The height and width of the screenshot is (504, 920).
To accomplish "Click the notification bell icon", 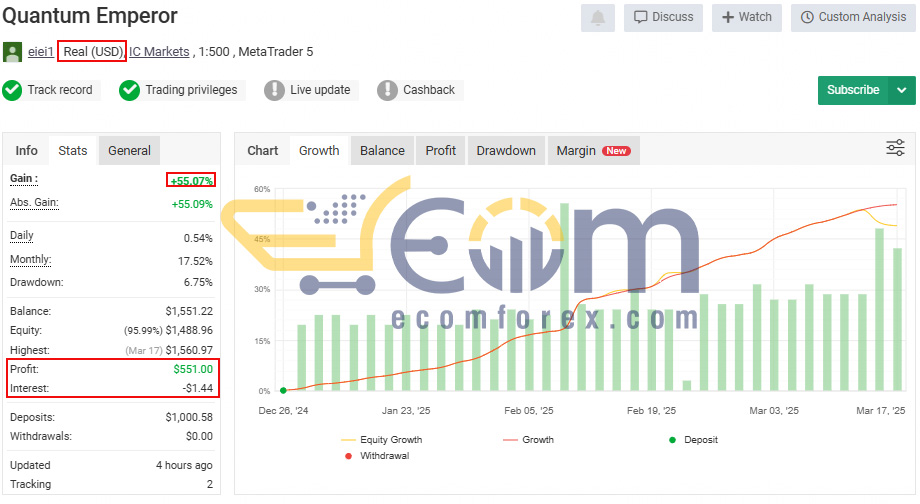I will pos(597,18).
